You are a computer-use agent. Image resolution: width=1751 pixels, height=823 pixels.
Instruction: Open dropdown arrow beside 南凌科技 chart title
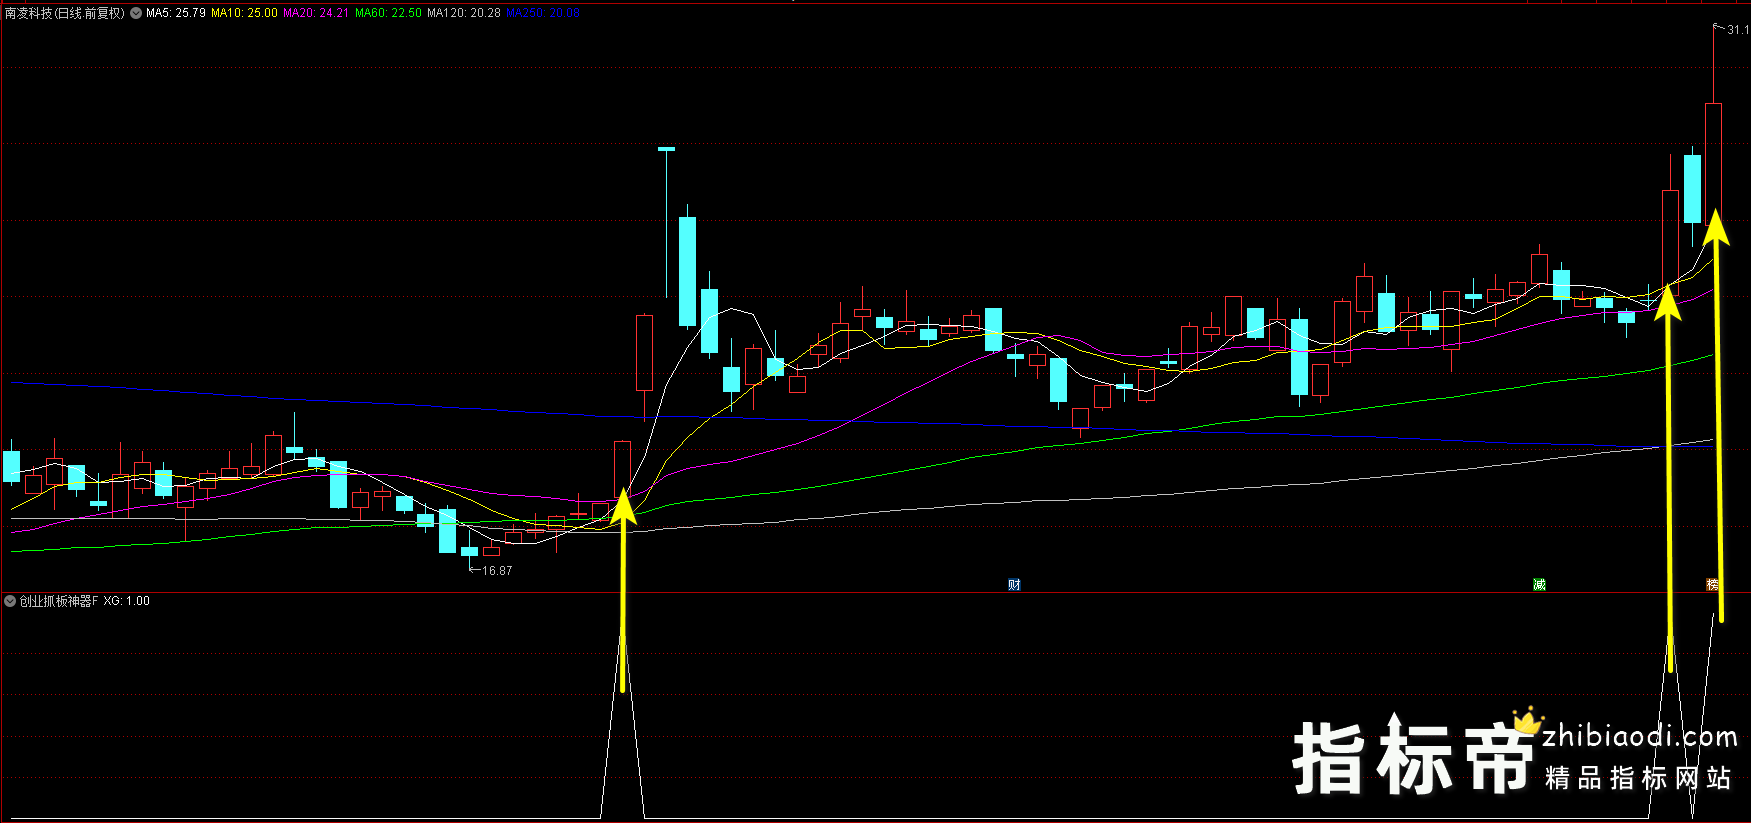click(x=136, y=13)
